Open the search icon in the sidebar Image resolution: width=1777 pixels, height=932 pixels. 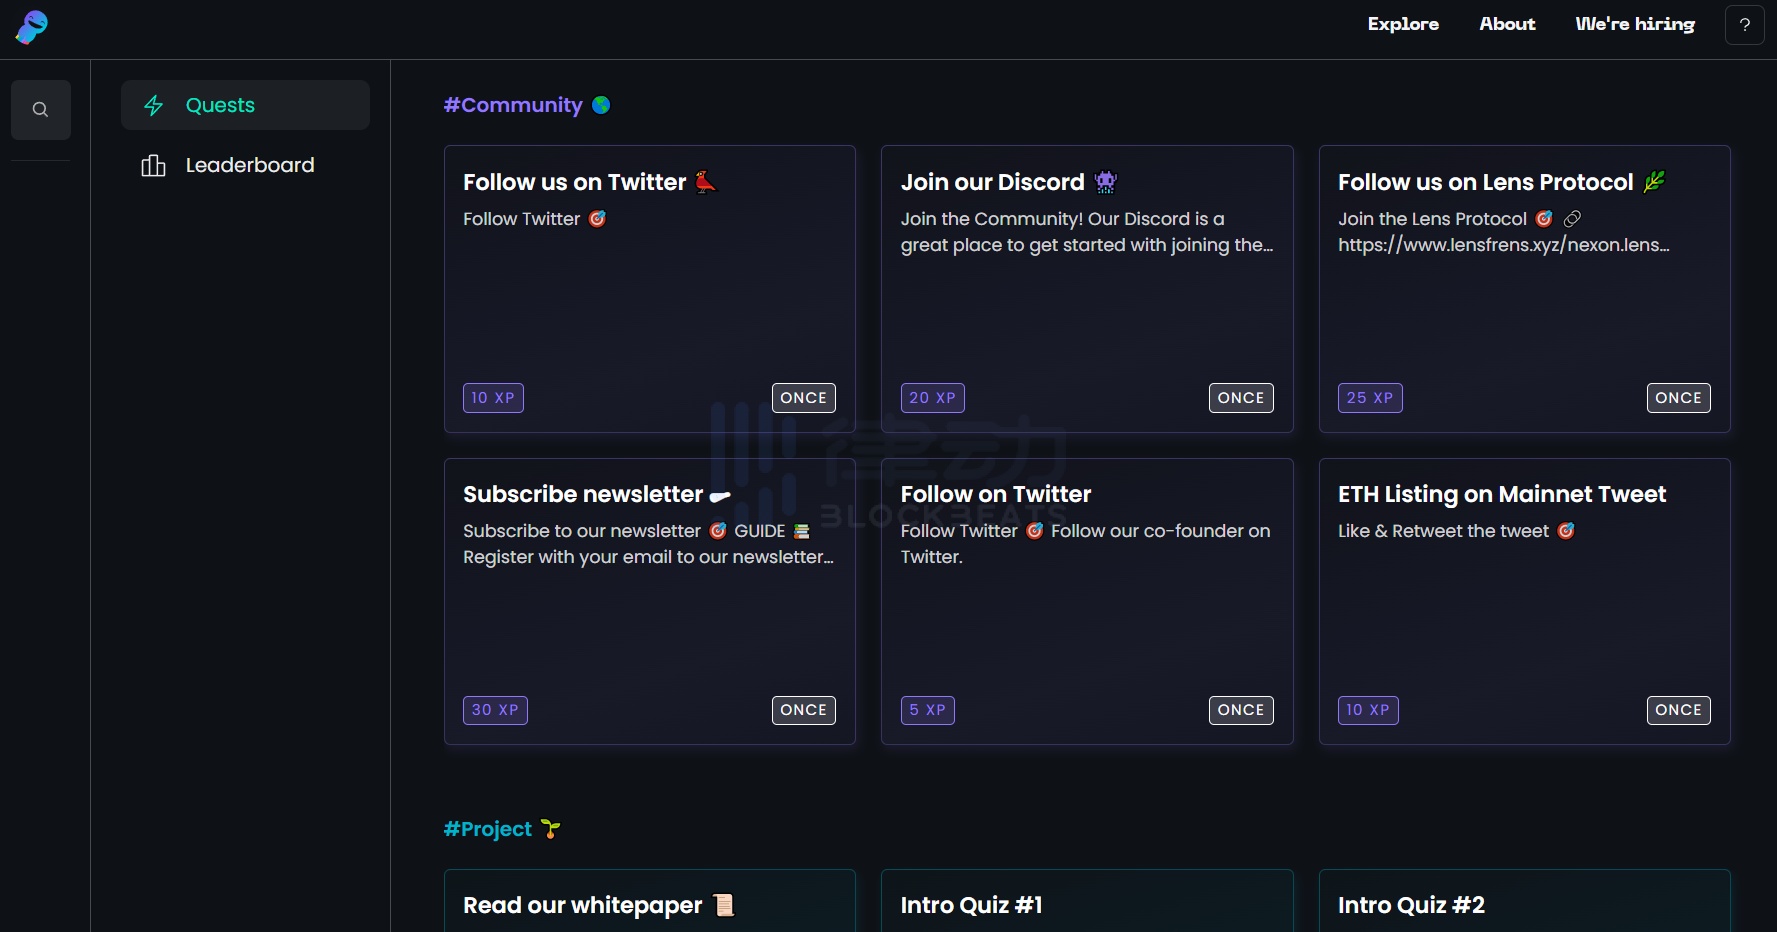(x=40, y=110)
